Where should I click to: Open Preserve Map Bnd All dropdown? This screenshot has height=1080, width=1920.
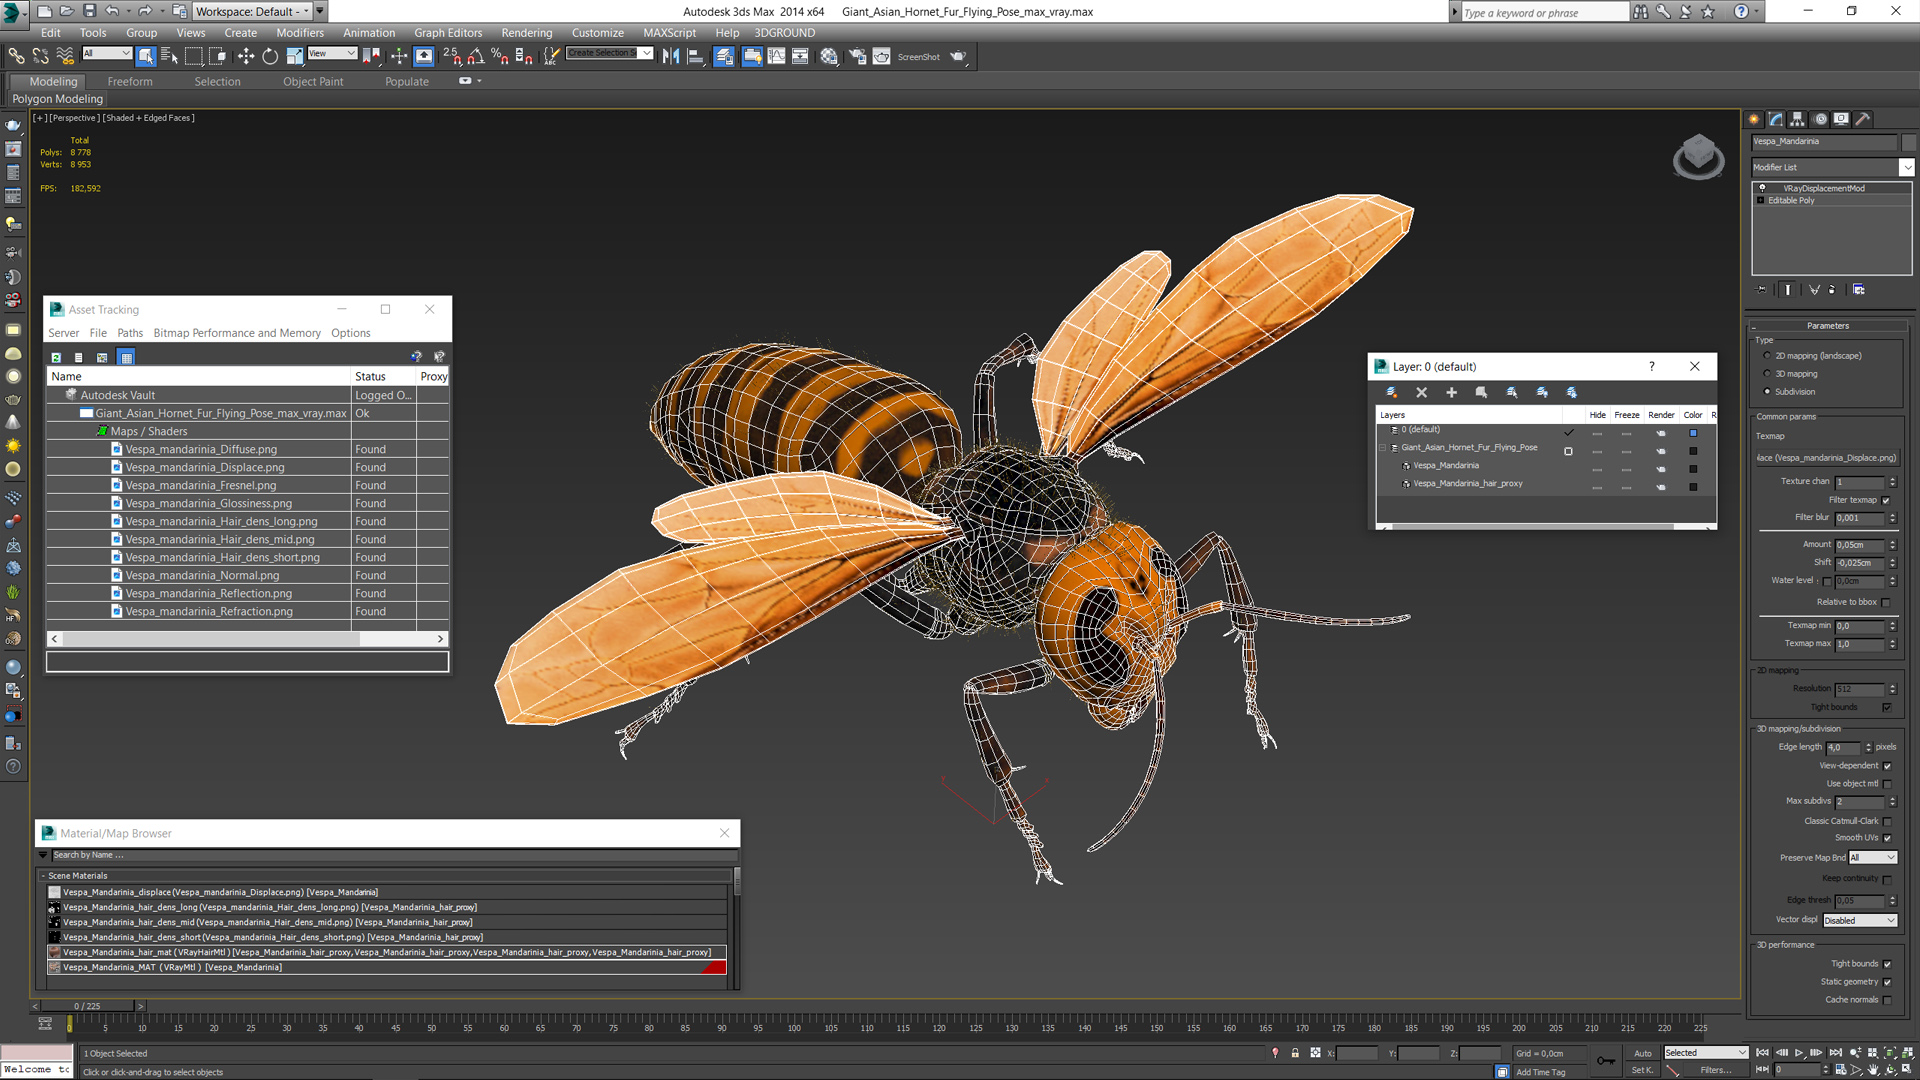(1872, 858)
